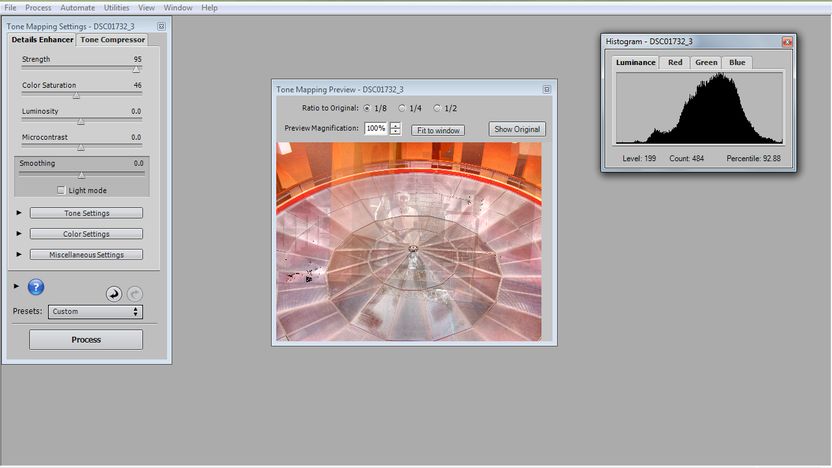
Task: Select the 1/8 ratio radio button
Action: click(367, 108)
